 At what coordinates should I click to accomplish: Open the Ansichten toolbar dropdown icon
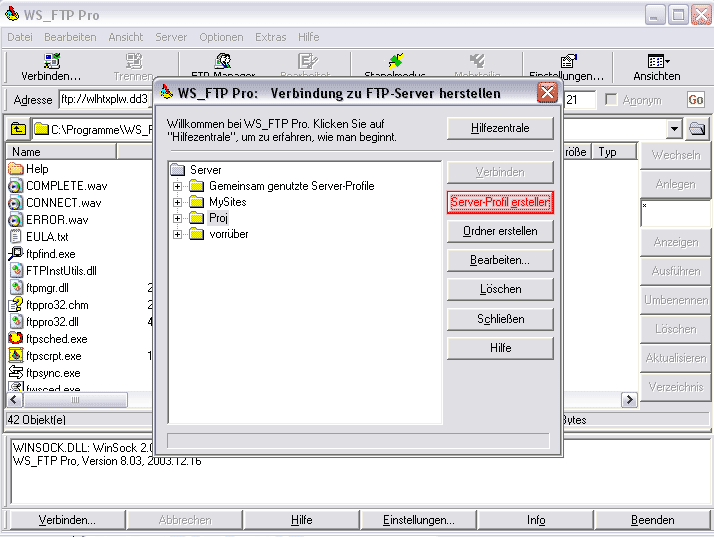(658, 61)
